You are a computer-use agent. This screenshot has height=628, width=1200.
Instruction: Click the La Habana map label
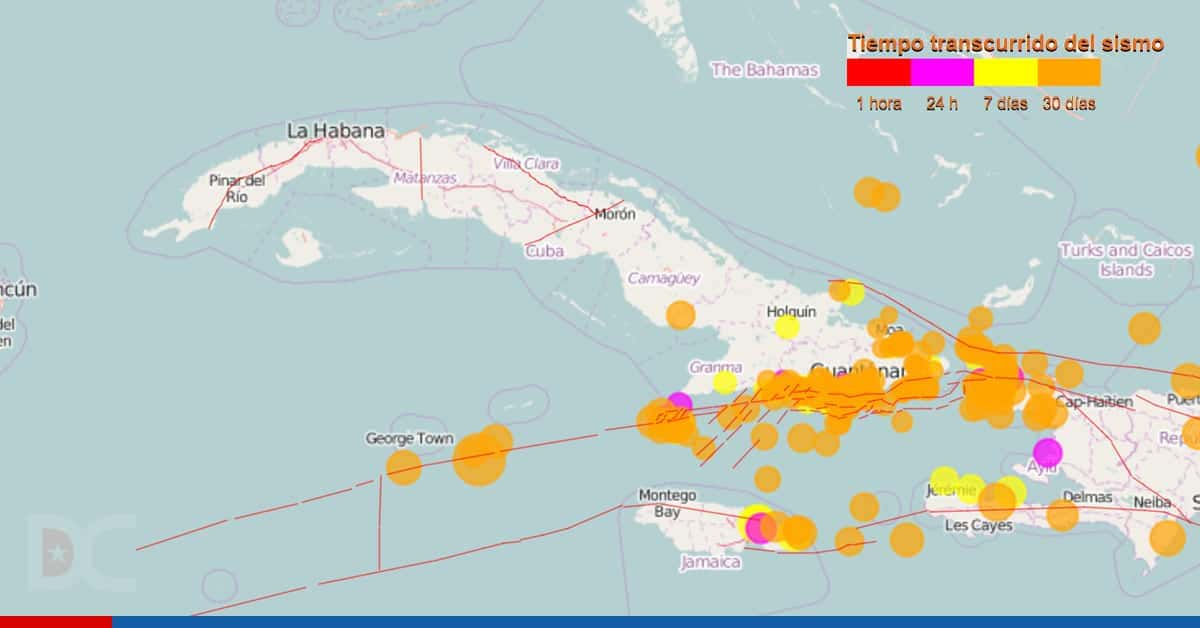tap(335, 131)
